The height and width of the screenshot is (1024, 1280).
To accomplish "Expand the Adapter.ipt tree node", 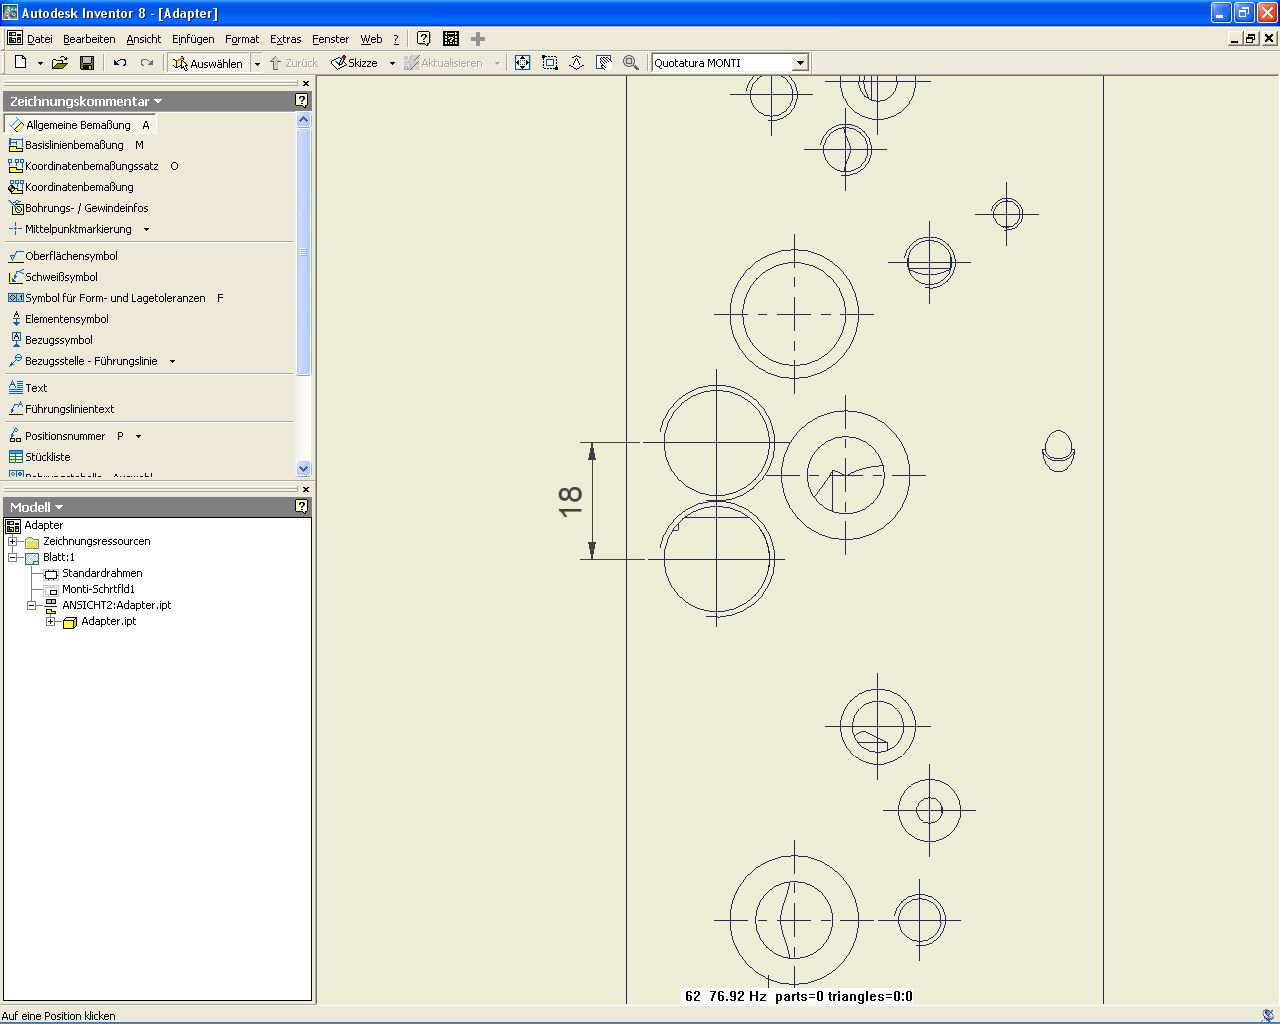I will [50, 621].
